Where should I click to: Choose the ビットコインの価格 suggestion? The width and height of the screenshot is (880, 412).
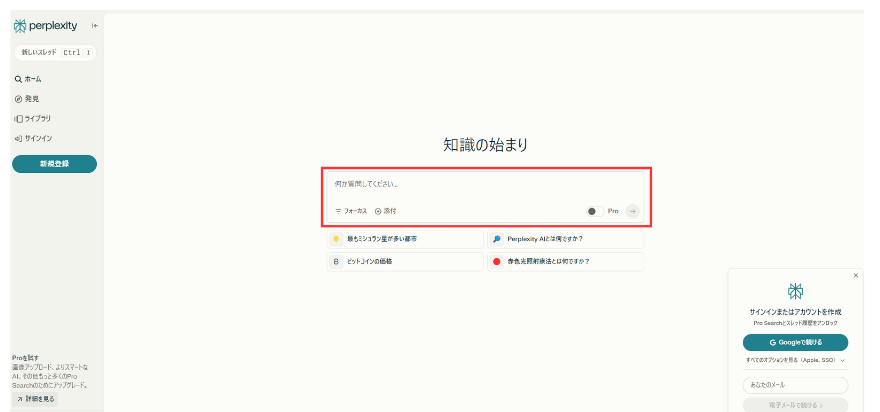405,262
